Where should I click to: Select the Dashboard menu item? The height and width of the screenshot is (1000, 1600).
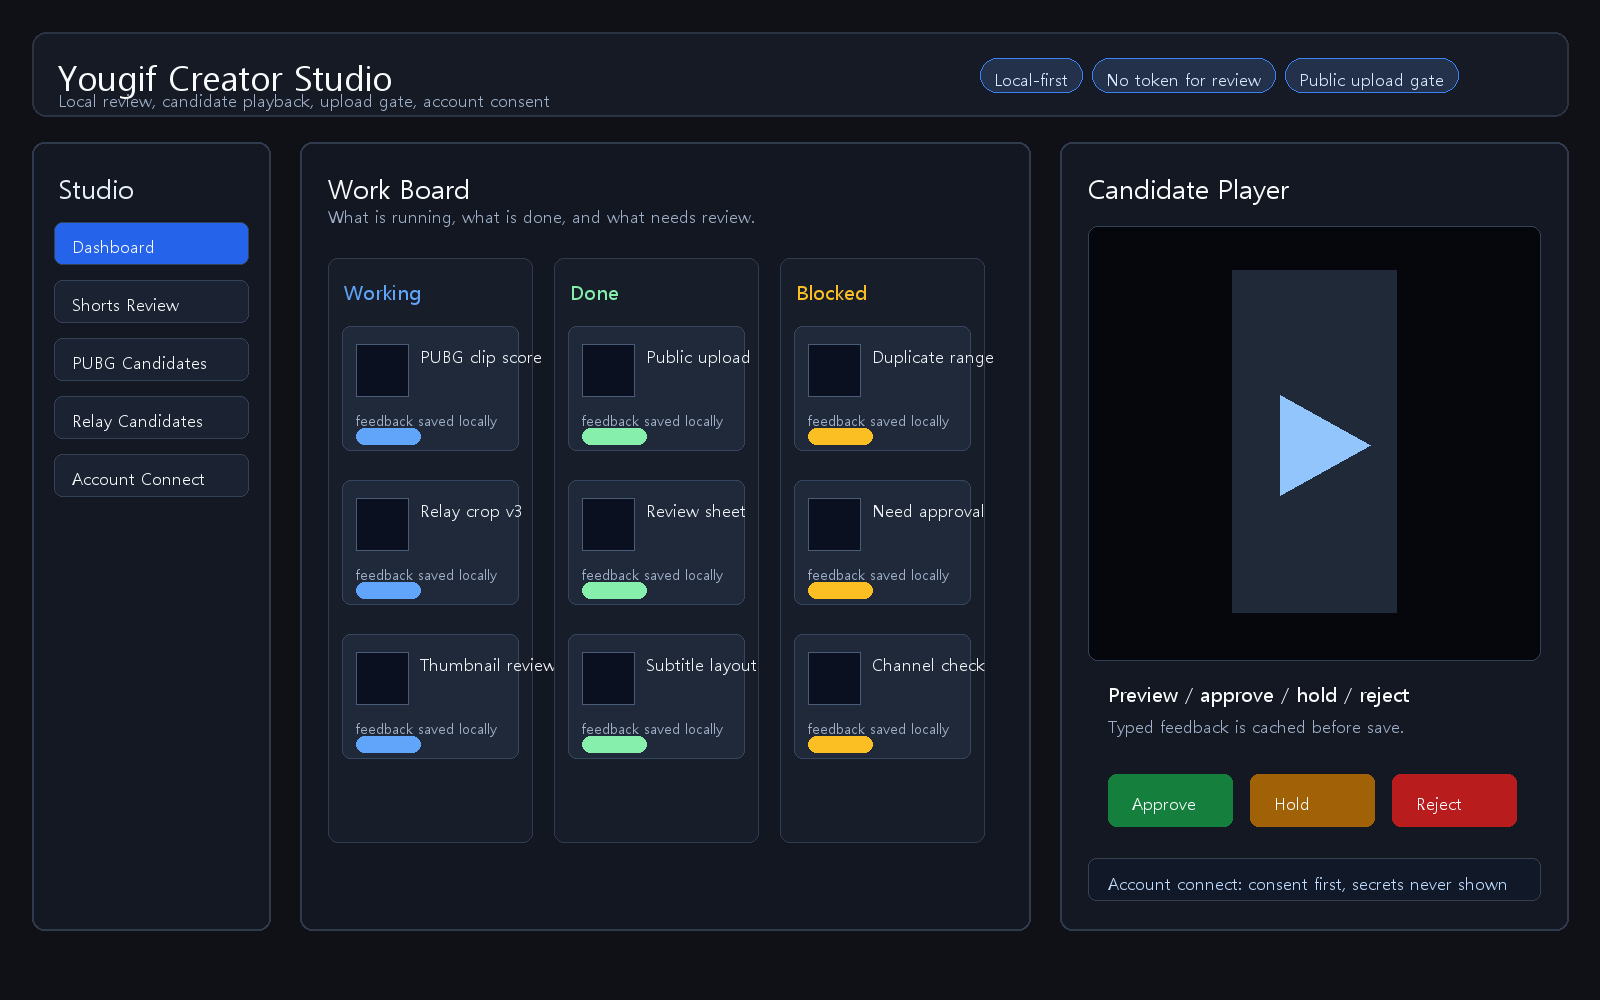(x=151, y=244)
